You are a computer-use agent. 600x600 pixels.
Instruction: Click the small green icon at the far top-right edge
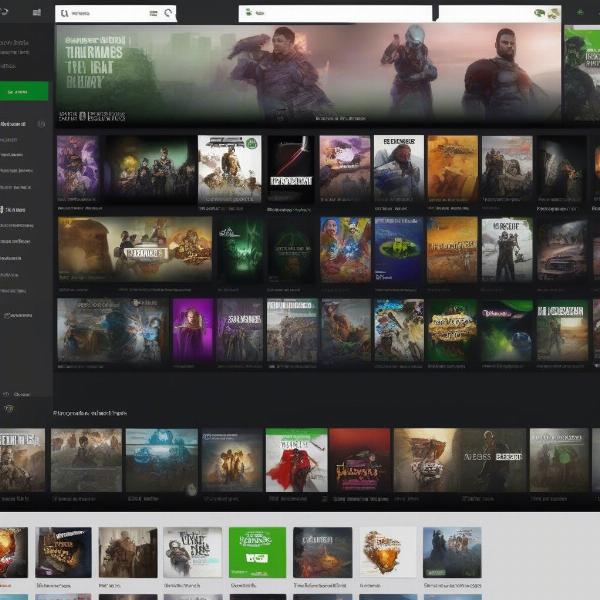580,12
